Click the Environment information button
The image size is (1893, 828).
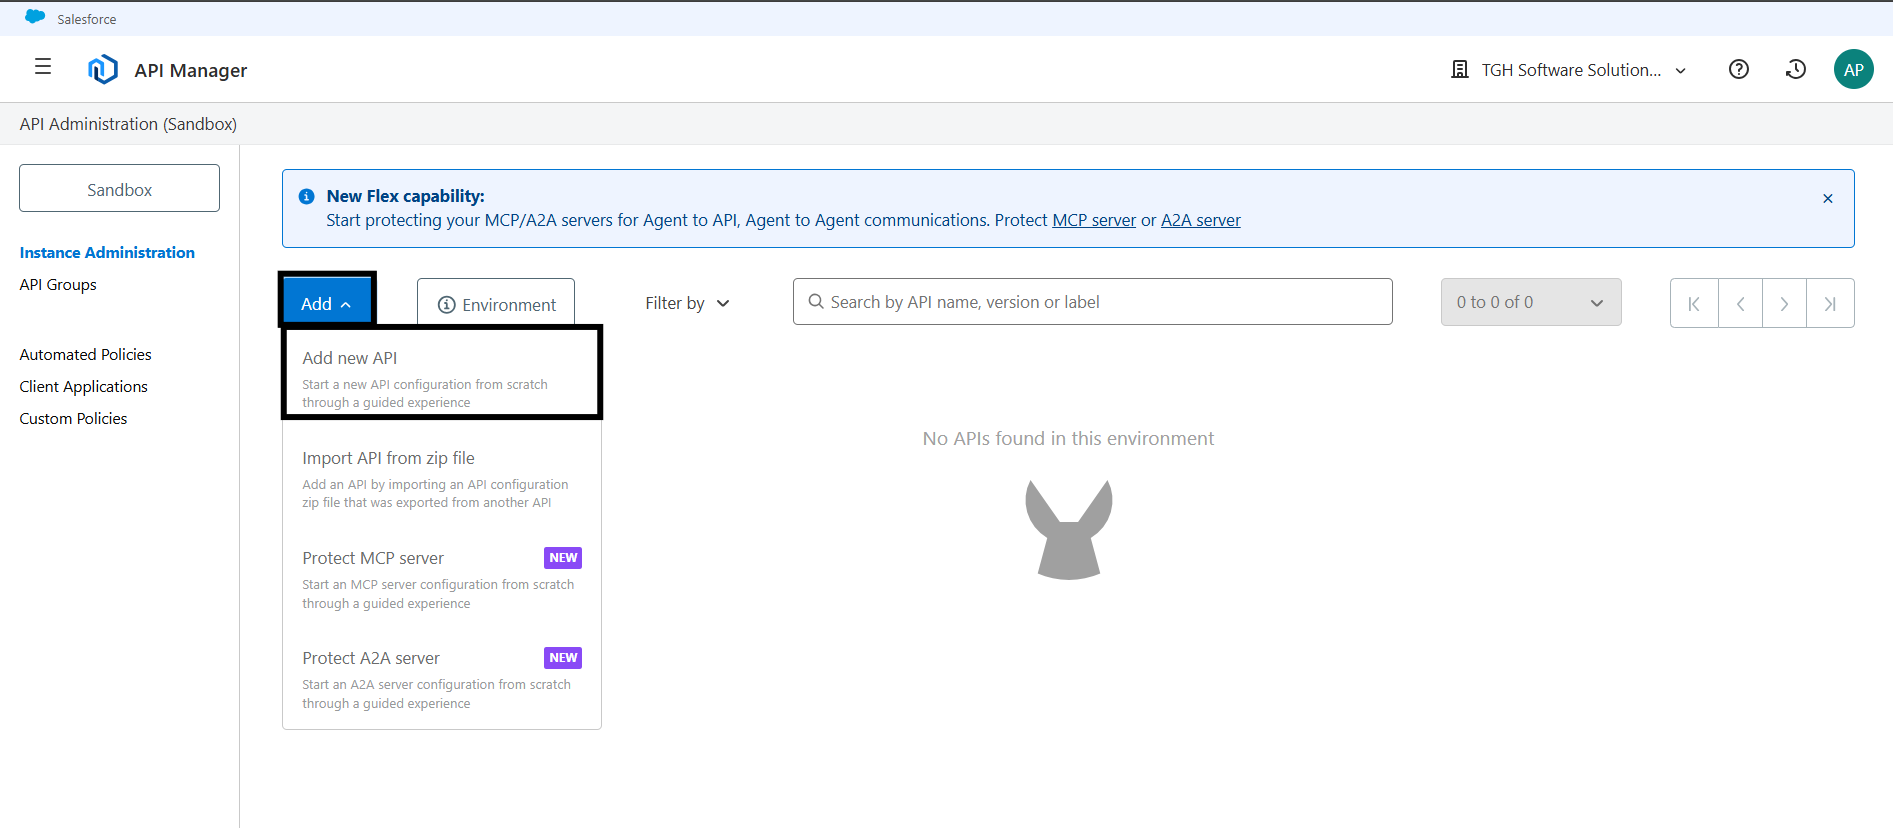[496, 304]
